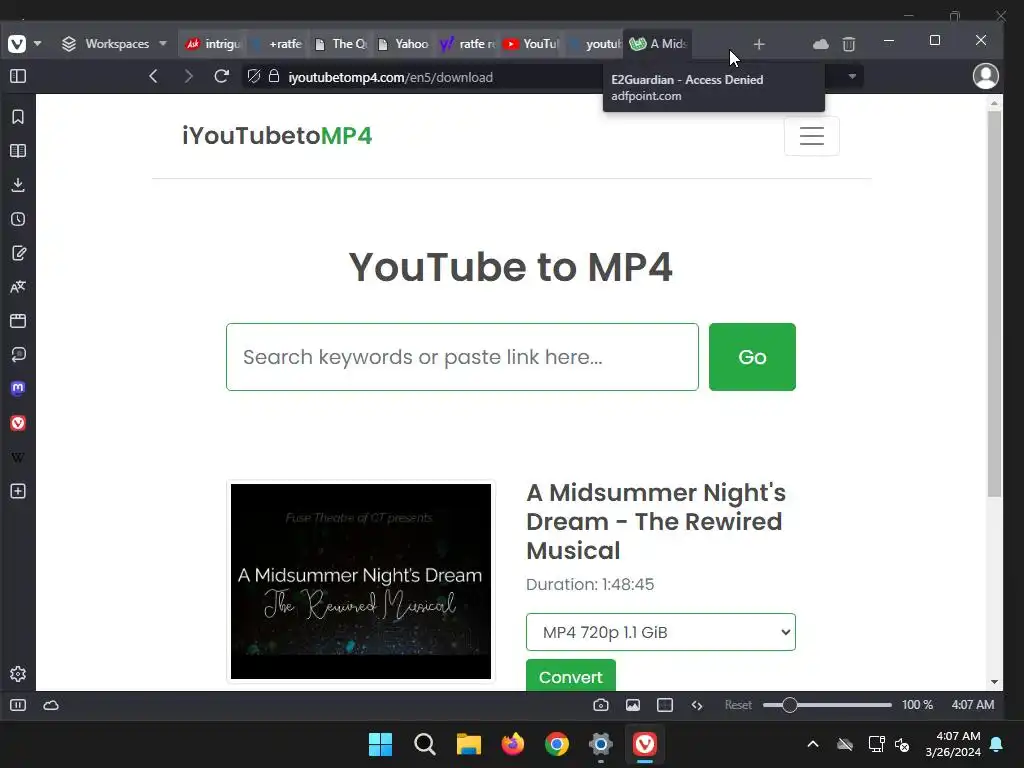Switch to the Yahoo tab
1024x768 pixels.
[x=404, y=44]
